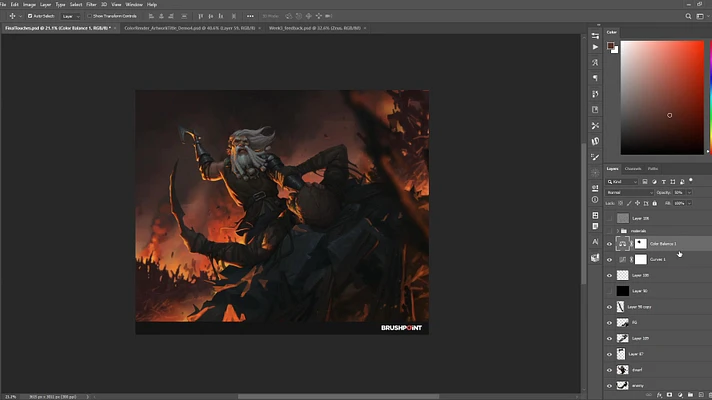712x400 pixels.
Task: Click the Opacity value field
Action: point(679,193)
